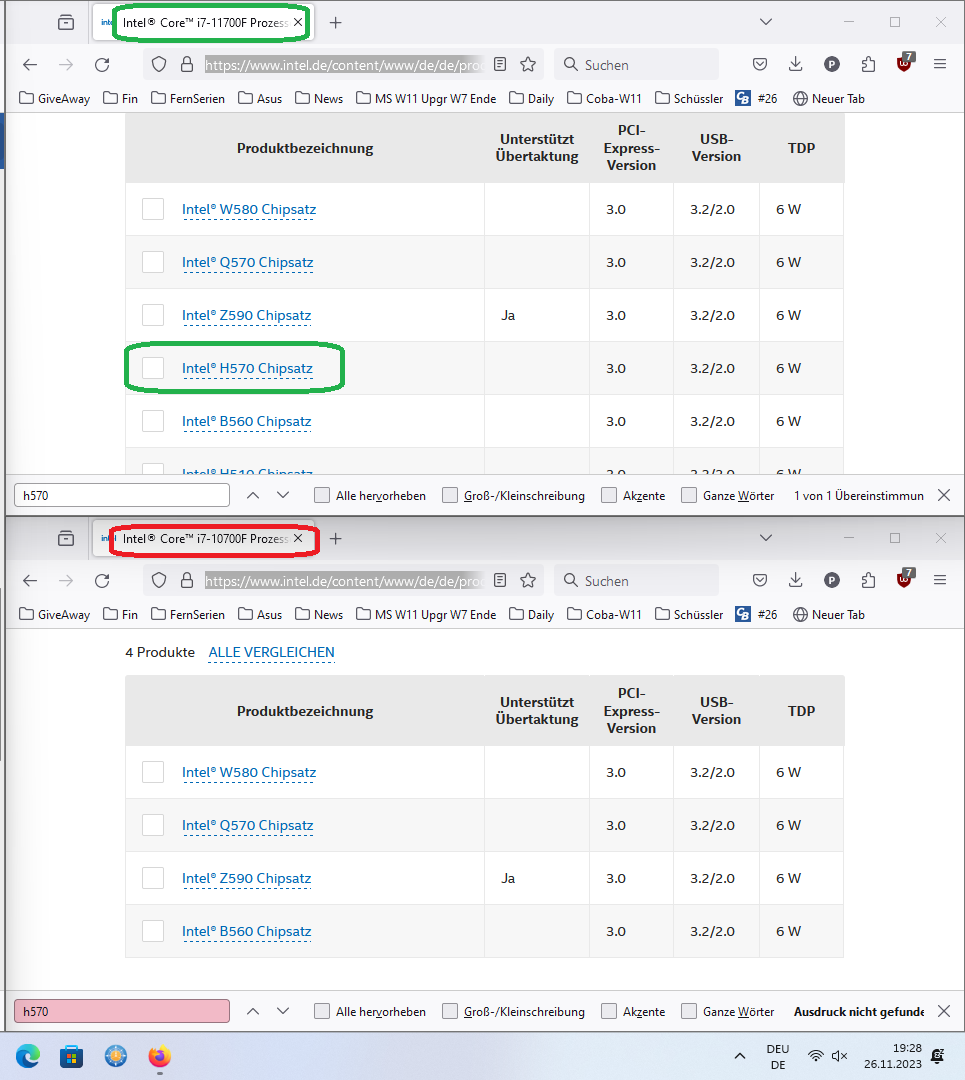The width and height of the screenshot is (965, 1080).
Task: Check H570 Chipsatz box in i7-11700F window
Action: pyautogui.click(x=153, y=368)
